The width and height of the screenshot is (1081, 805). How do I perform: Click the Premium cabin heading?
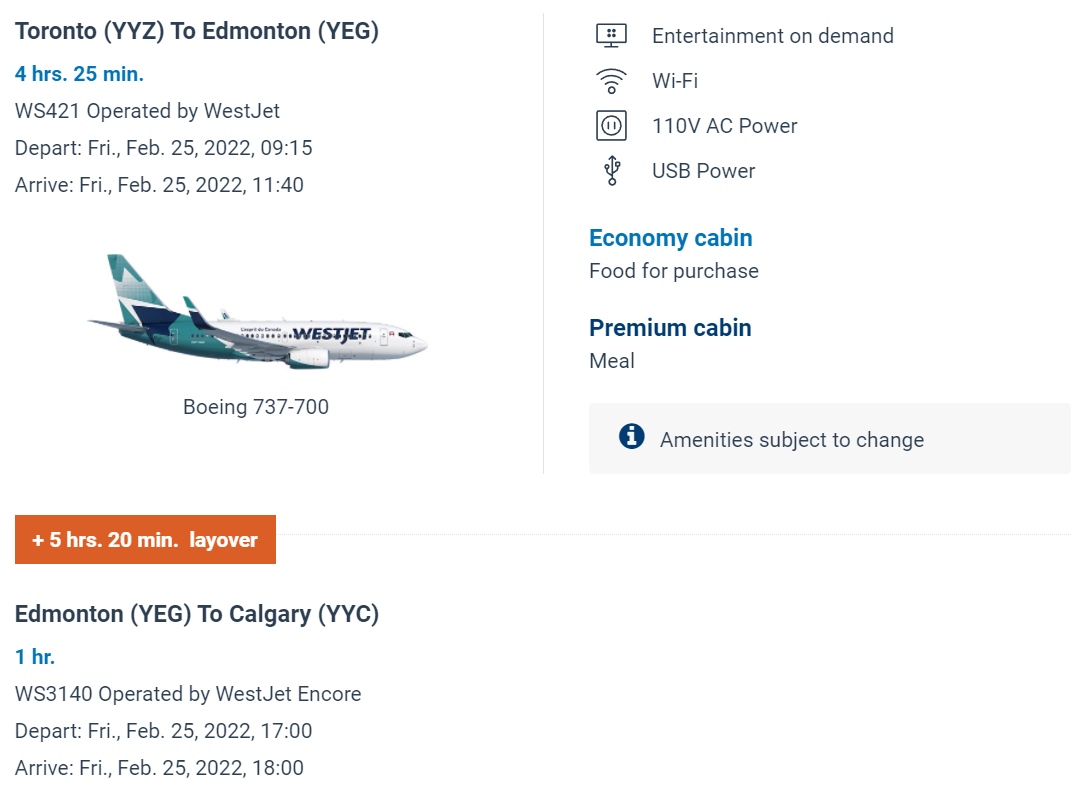pos(670,328)
